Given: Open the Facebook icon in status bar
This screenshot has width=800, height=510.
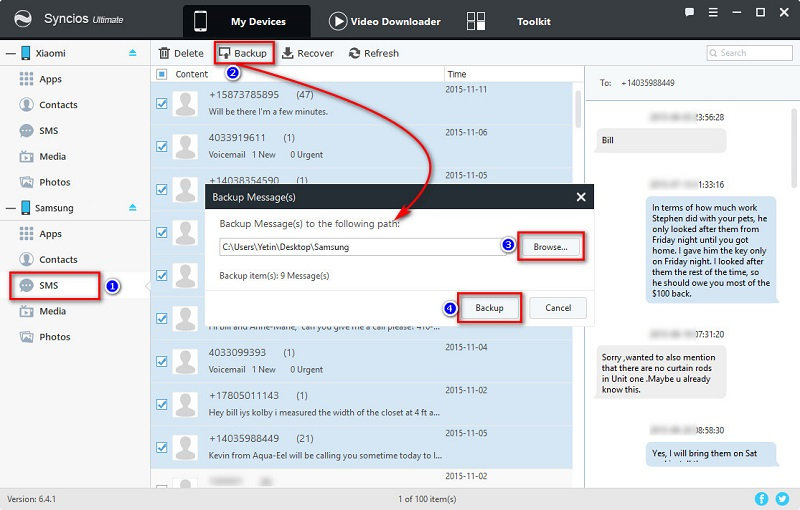Looking at the screenshot, I should click(761, 499).
